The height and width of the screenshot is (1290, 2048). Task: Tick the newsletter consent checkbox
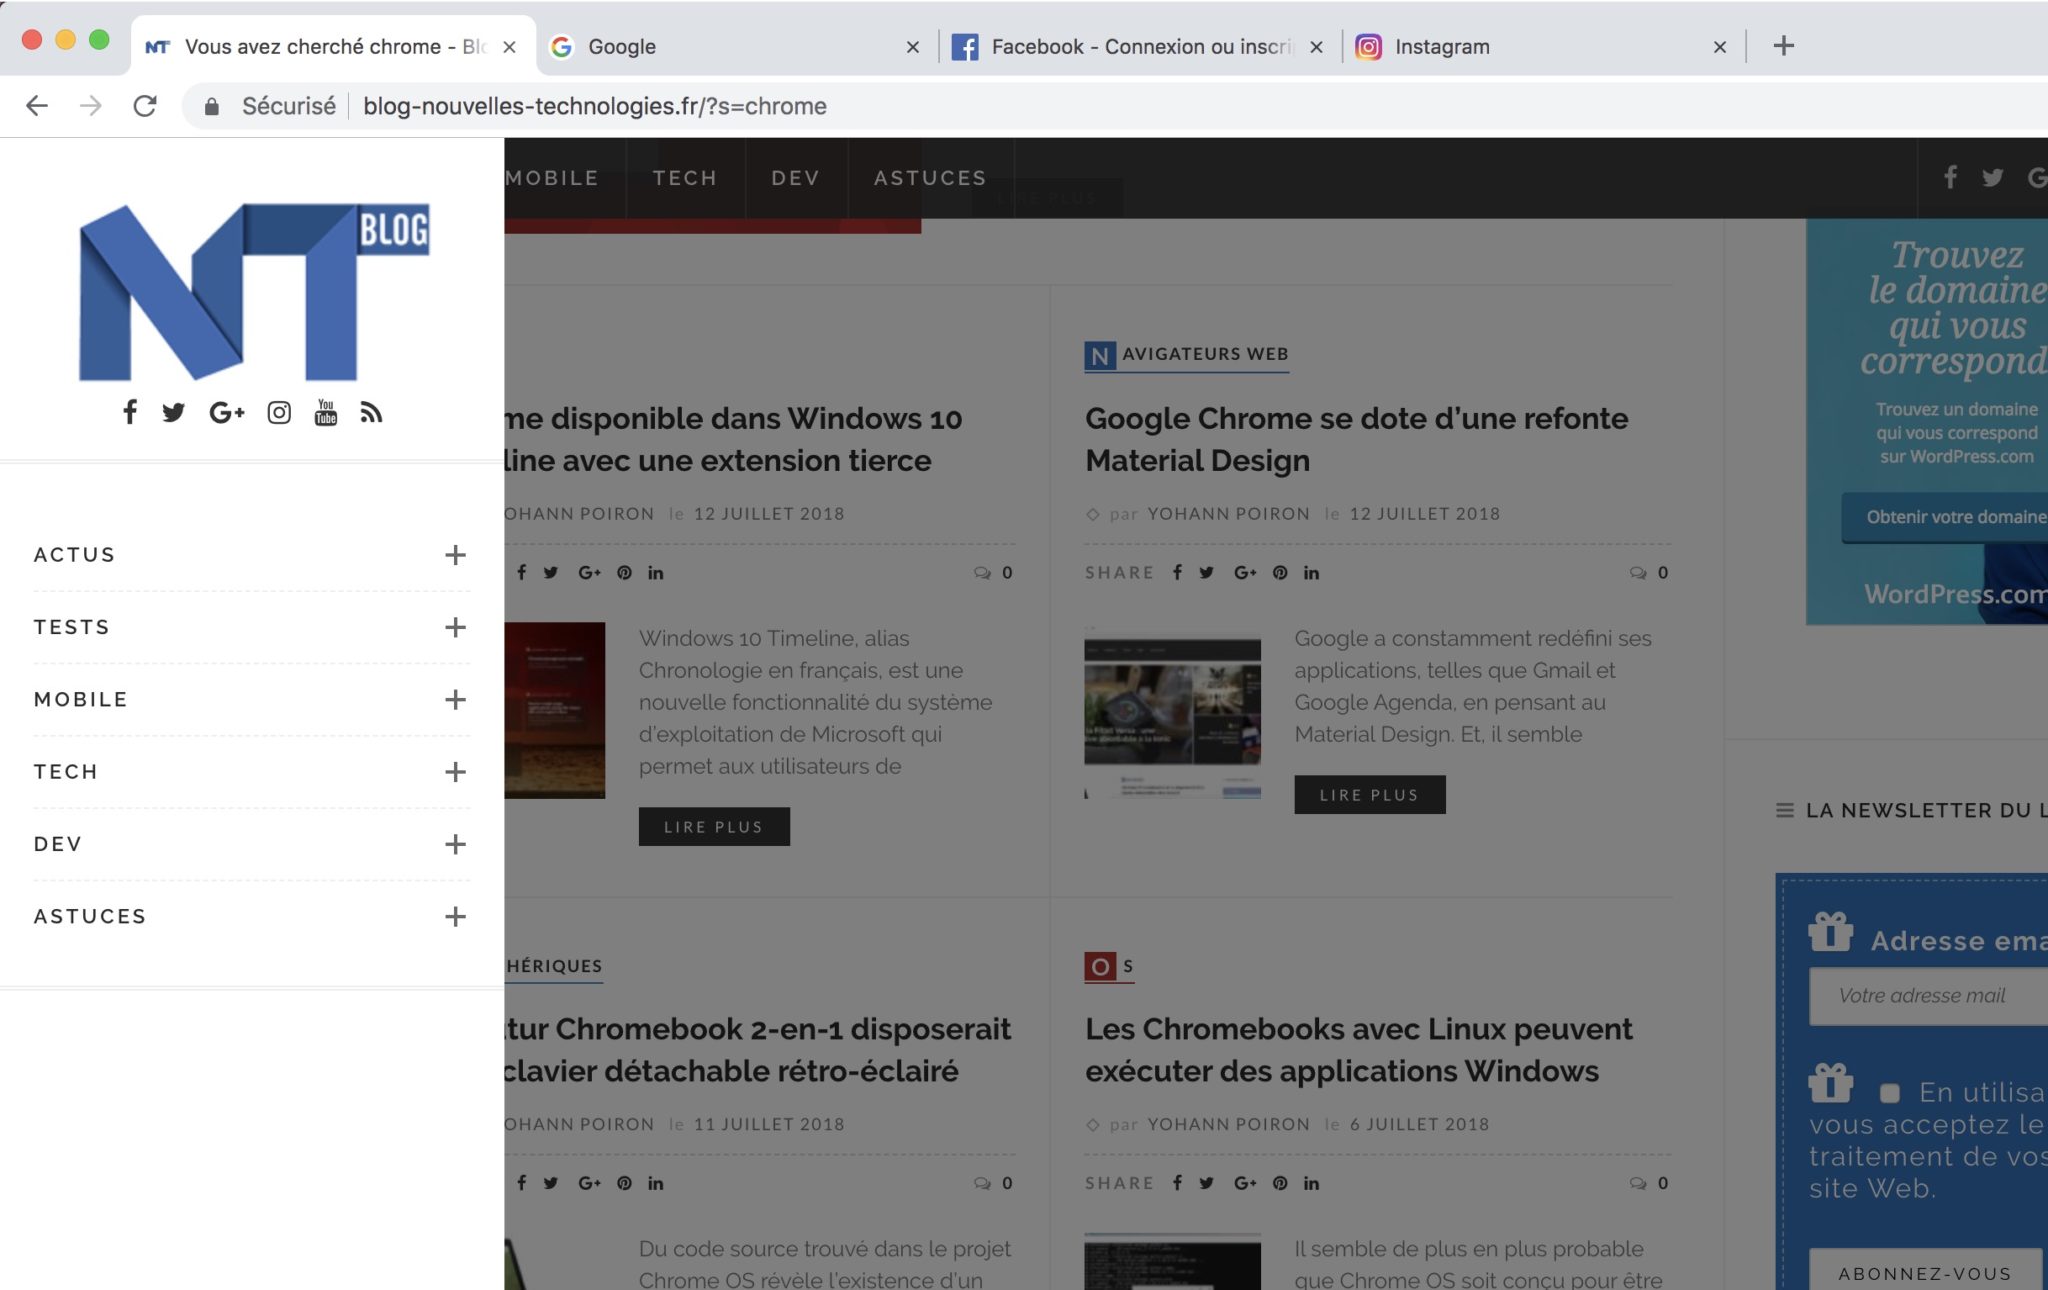coord(1889,1093)
